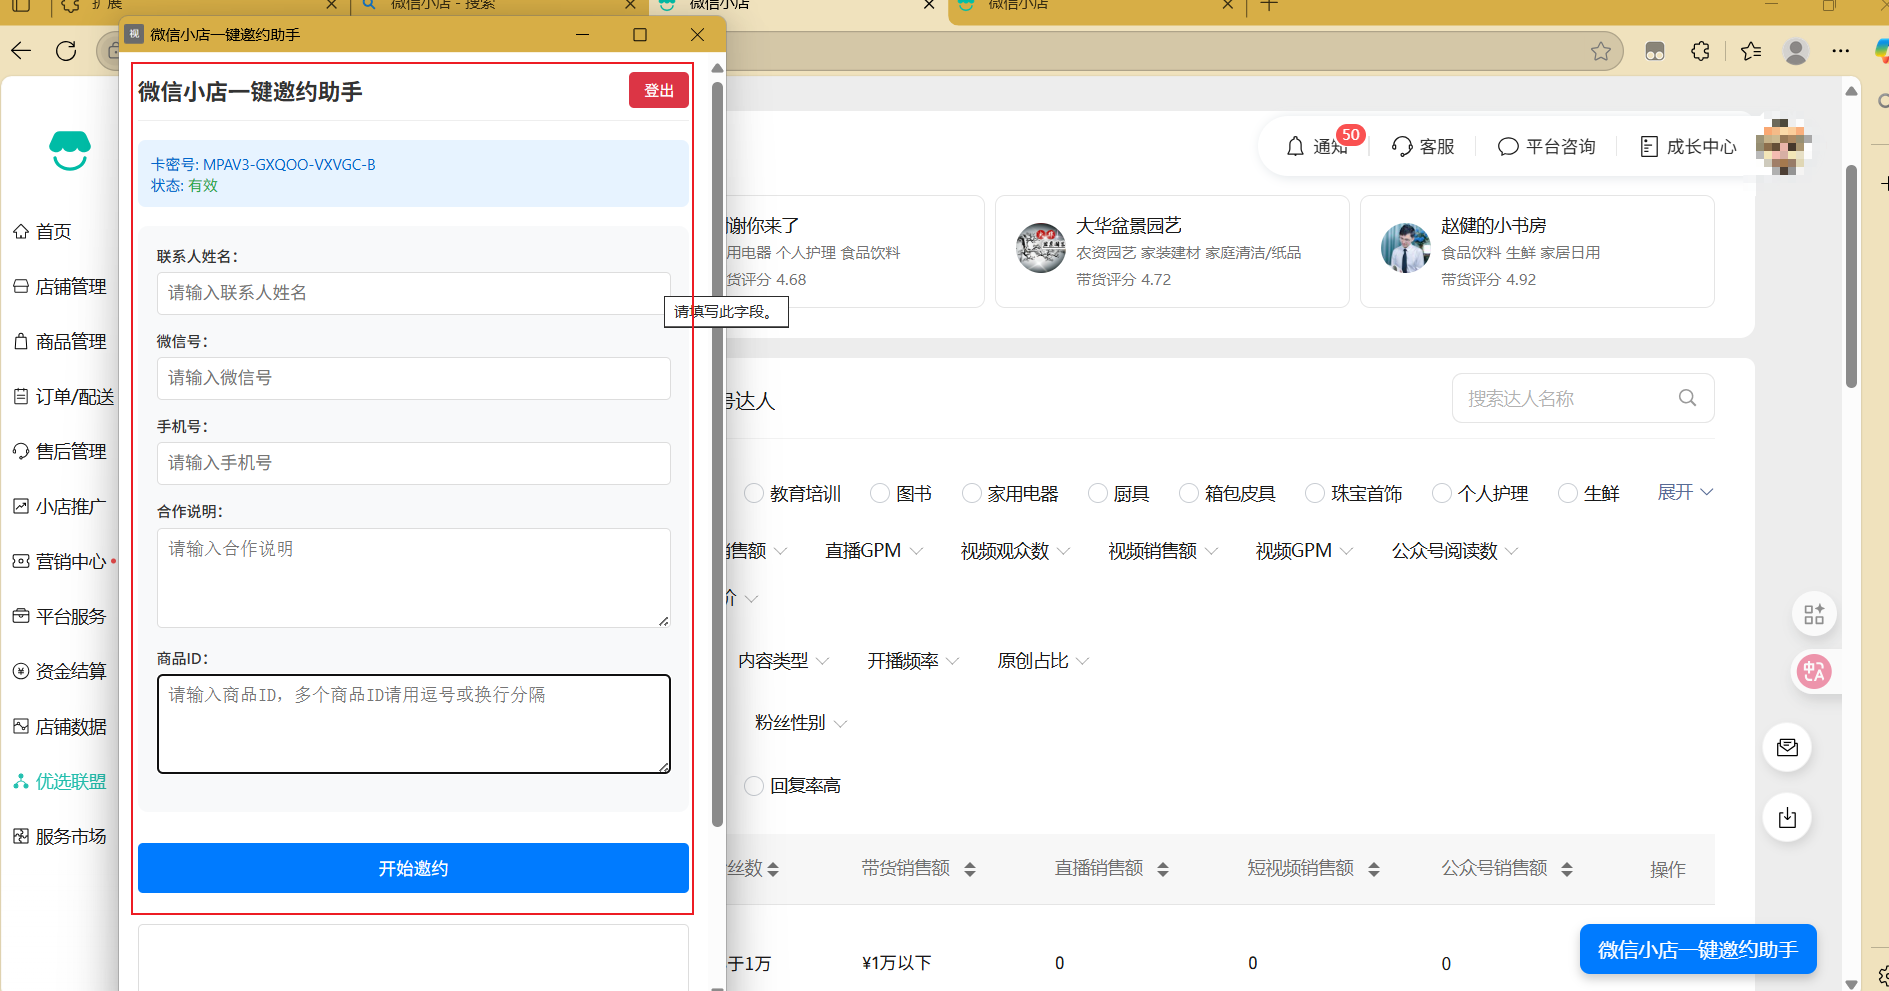Select the 教育培训 category radio
The height and width of the screenshot is (991, 1889).
click(754, 493)
